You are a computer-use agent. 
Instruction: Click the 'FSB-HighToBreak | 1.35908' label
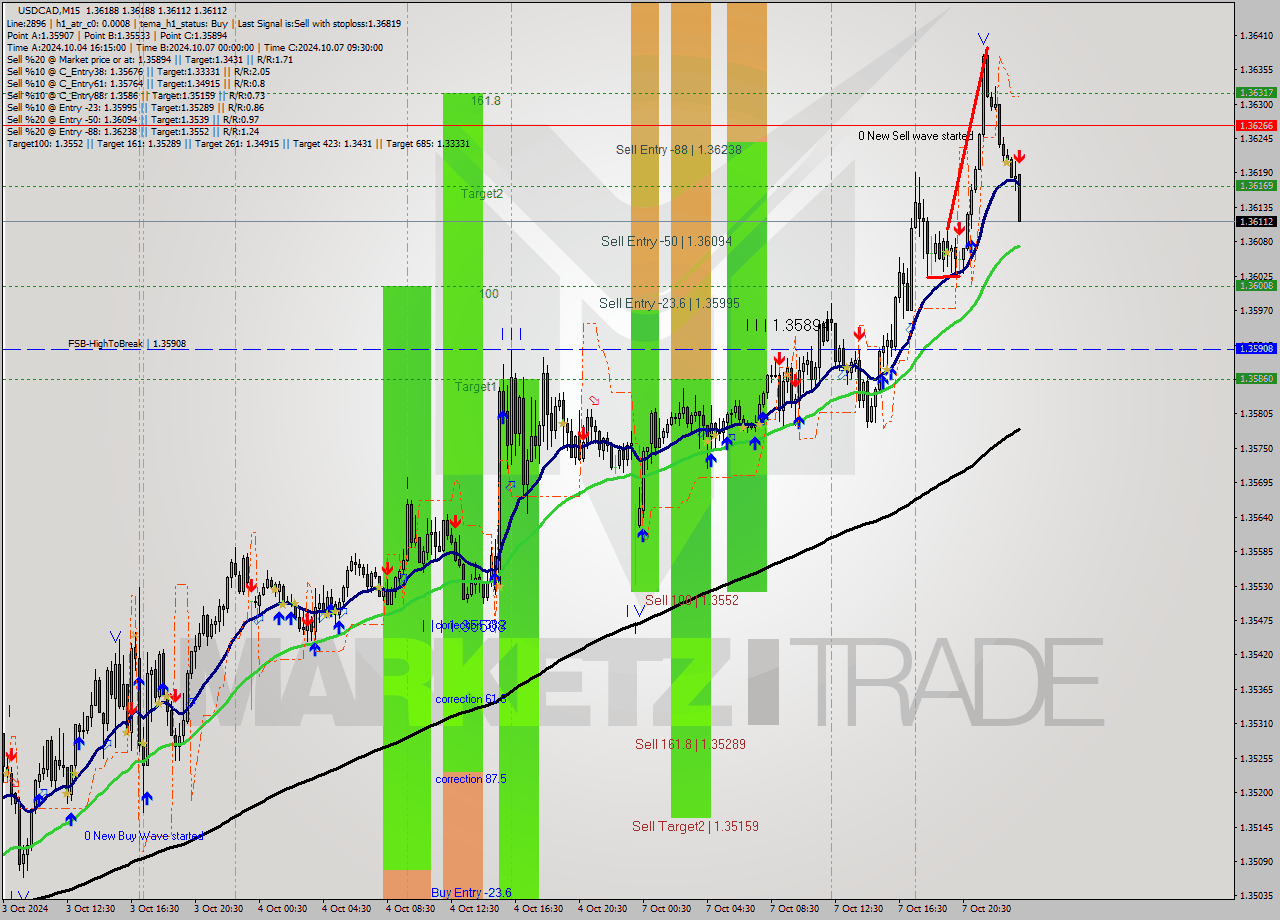tap(127, 344)
